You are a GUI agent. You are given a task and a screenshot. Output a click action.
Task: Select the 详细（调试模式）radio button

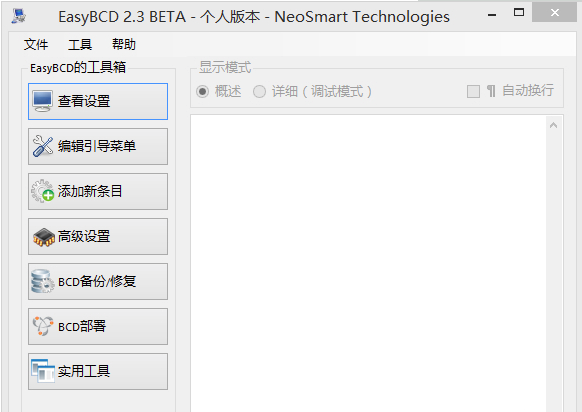click(259, 91)
